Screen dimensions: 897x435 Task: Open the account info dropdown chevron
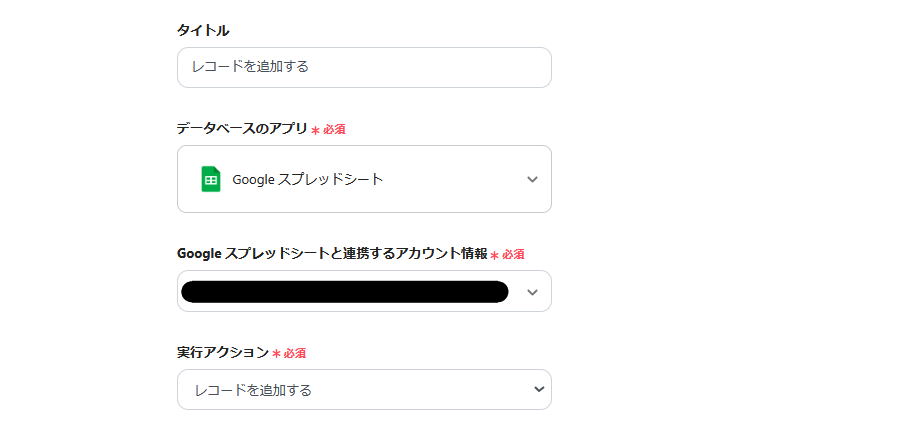[x=532, y=292]
